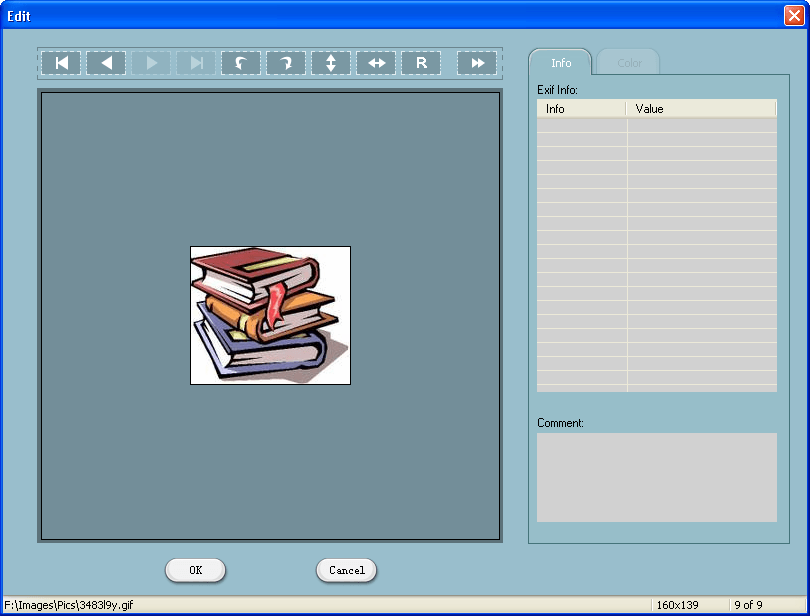Dismiss the dialog via Cancel
The image size is (810, 616).
click(x=346, y=570)
